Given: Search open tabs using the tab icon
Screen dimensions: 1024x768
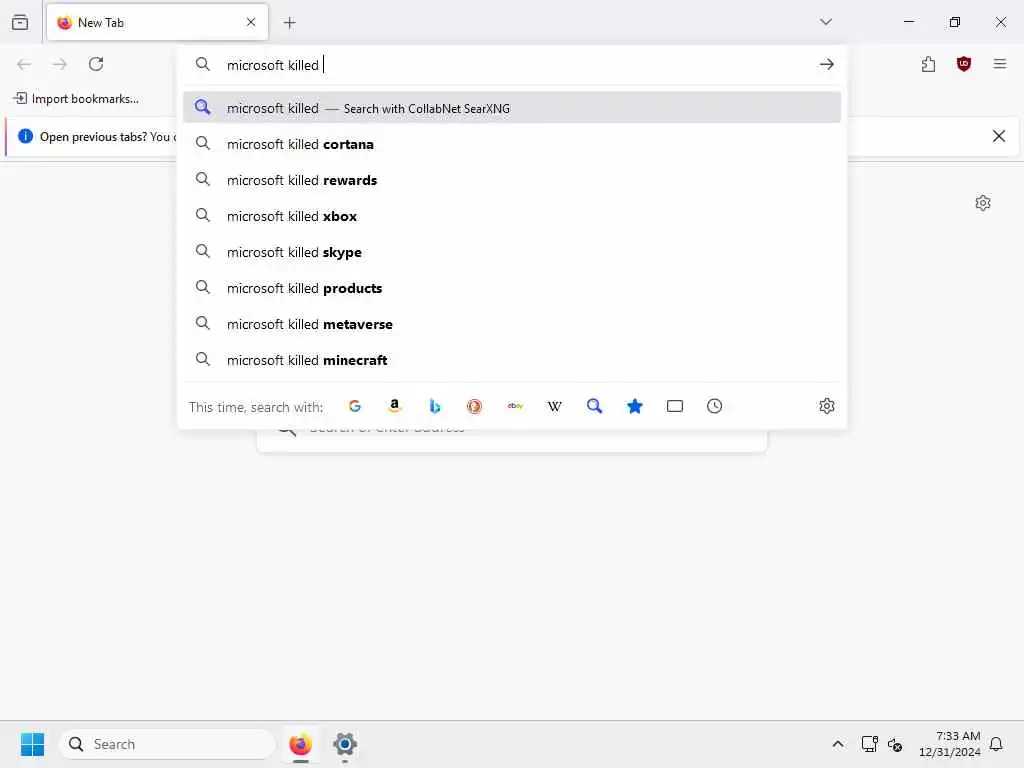Looking at the screenshot, I should (675, 406).
